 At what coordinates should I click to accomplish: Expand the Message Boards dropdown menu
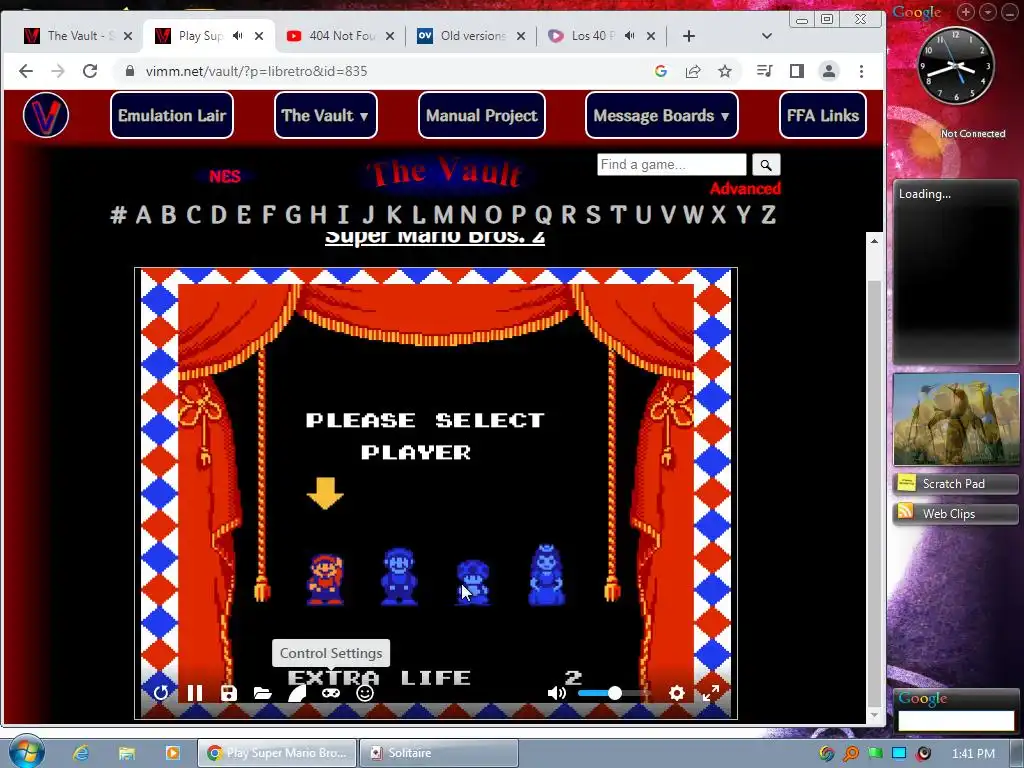click(x=662, y=116)
